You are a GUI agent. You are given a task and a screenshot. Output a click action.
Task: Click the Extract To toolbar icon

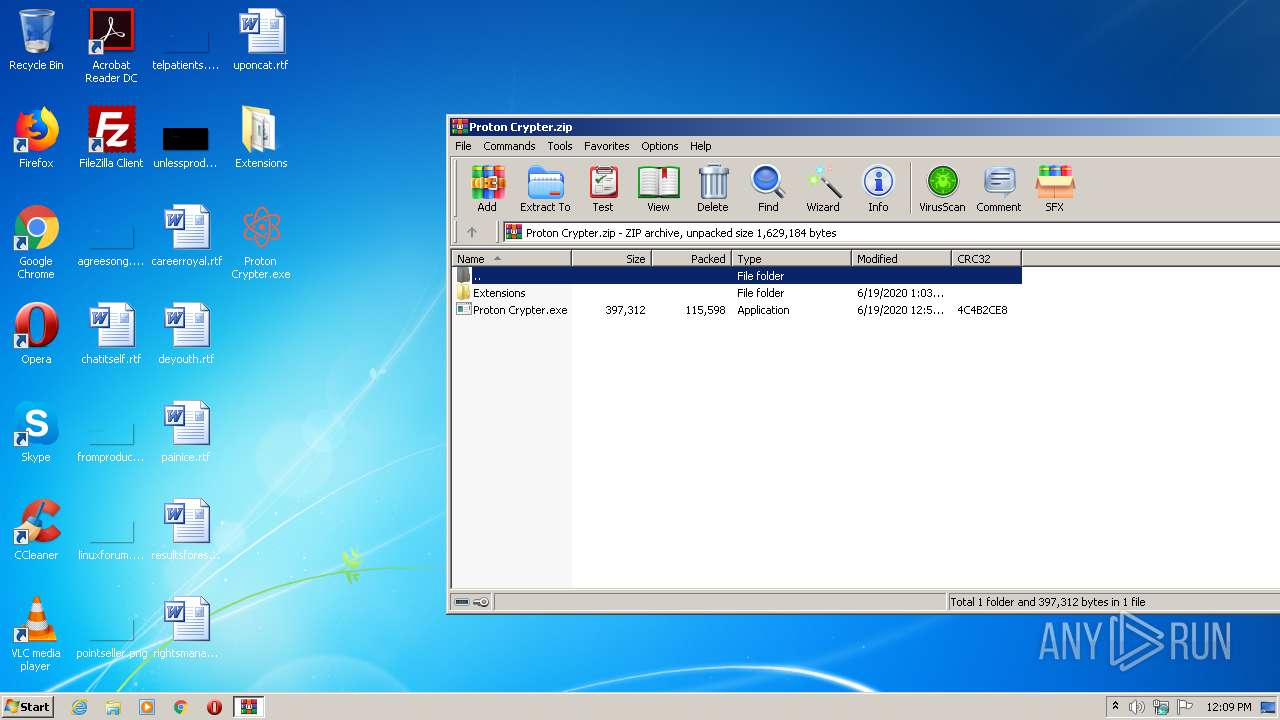point(545,189)
